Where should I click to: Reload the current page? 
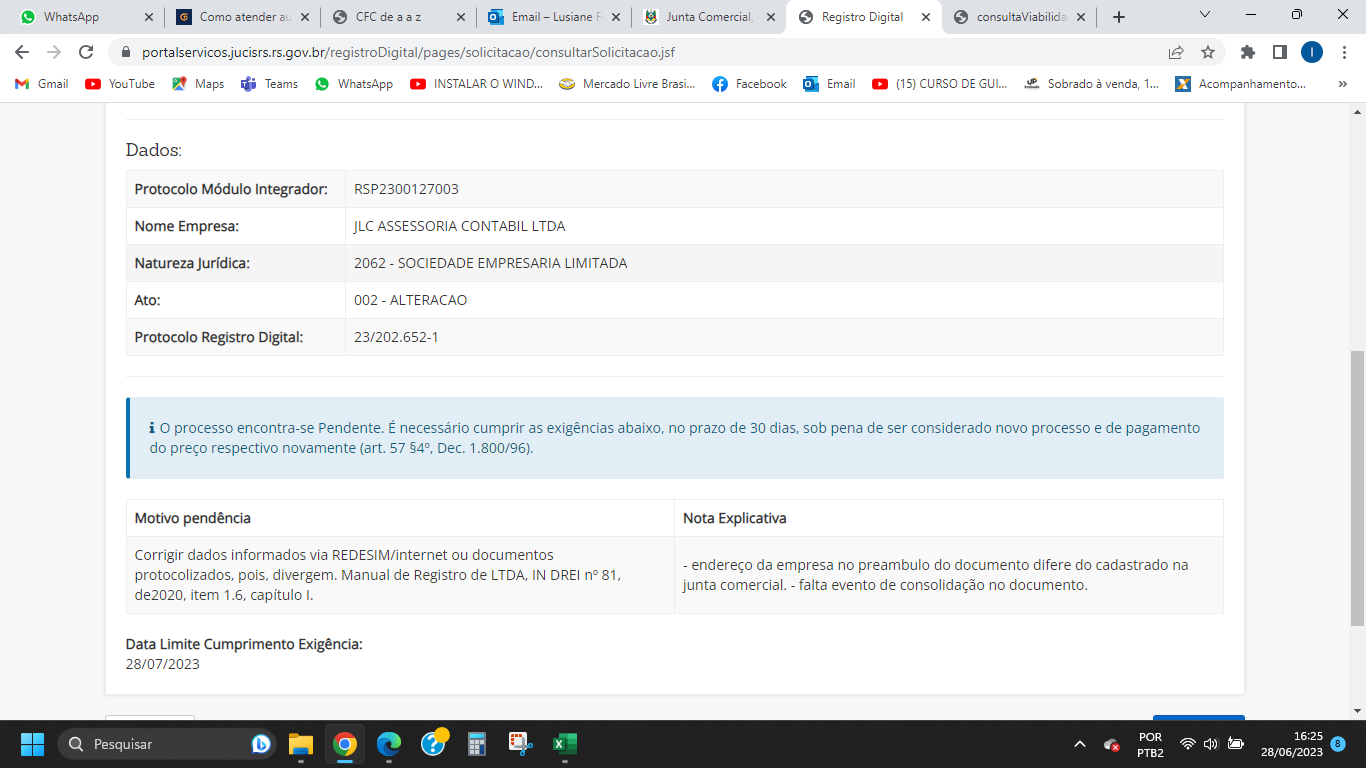pyautogui.click(x=86, y=52)
